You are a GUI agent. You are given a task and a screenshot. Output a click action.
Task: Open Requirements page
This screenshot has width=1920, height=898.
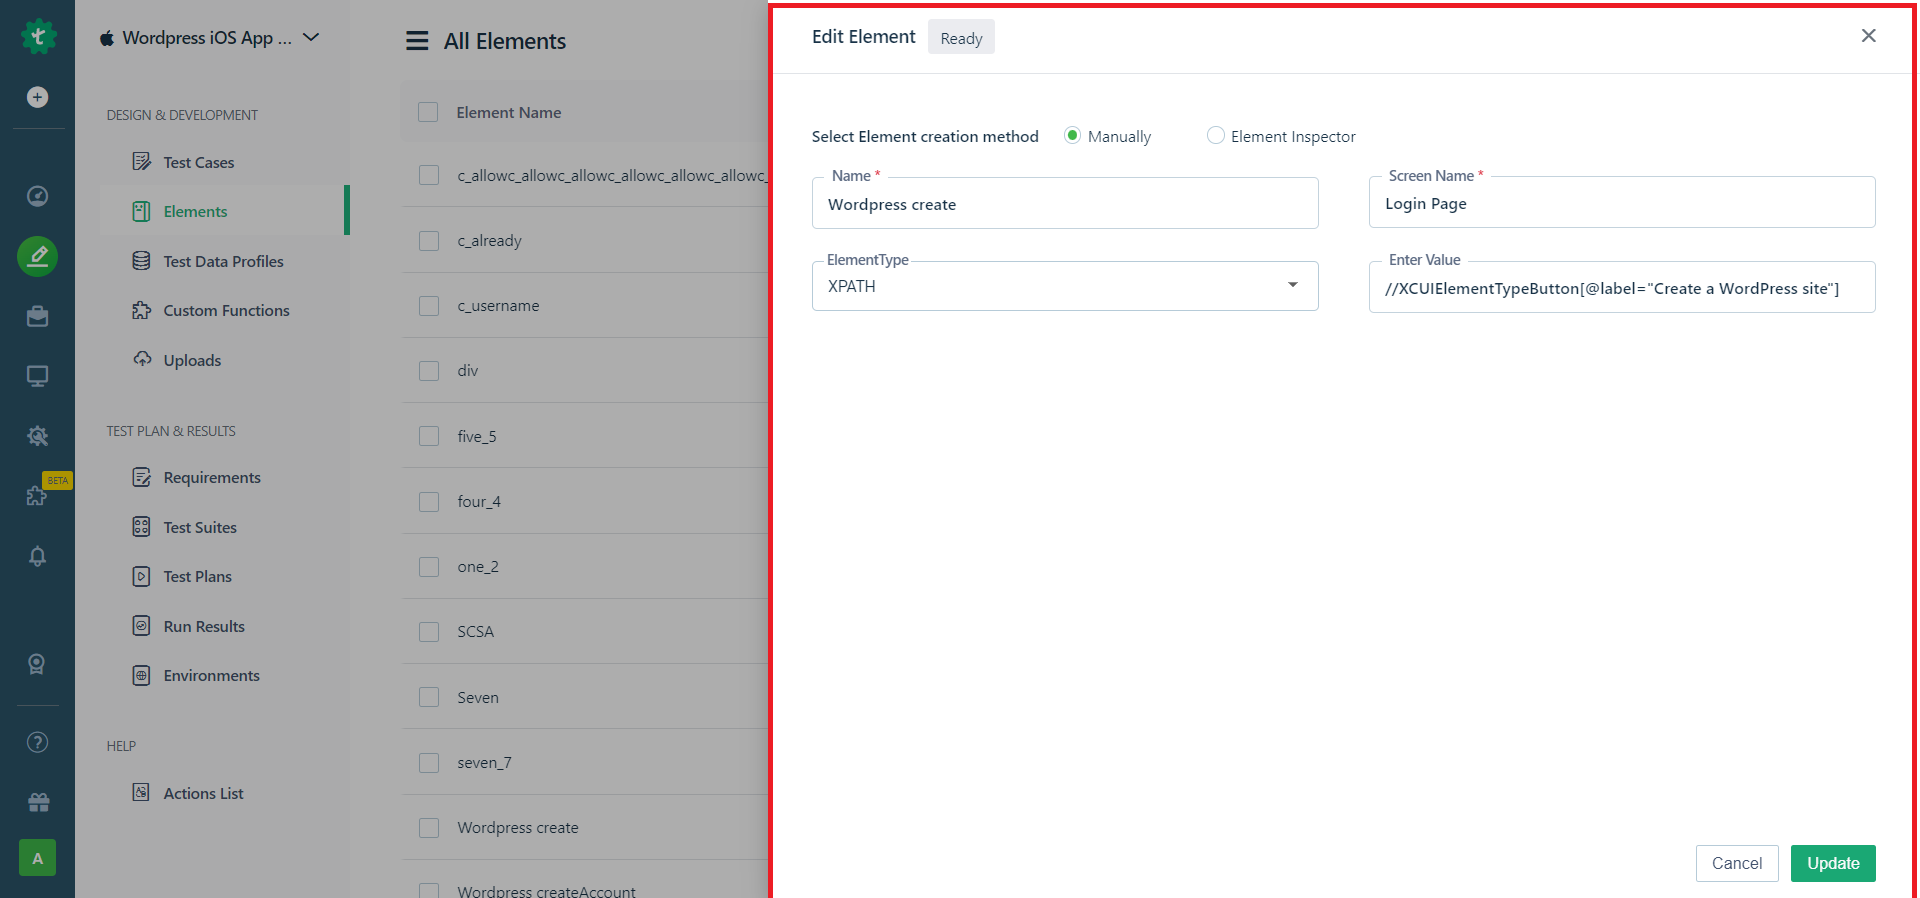pos(212,477)
